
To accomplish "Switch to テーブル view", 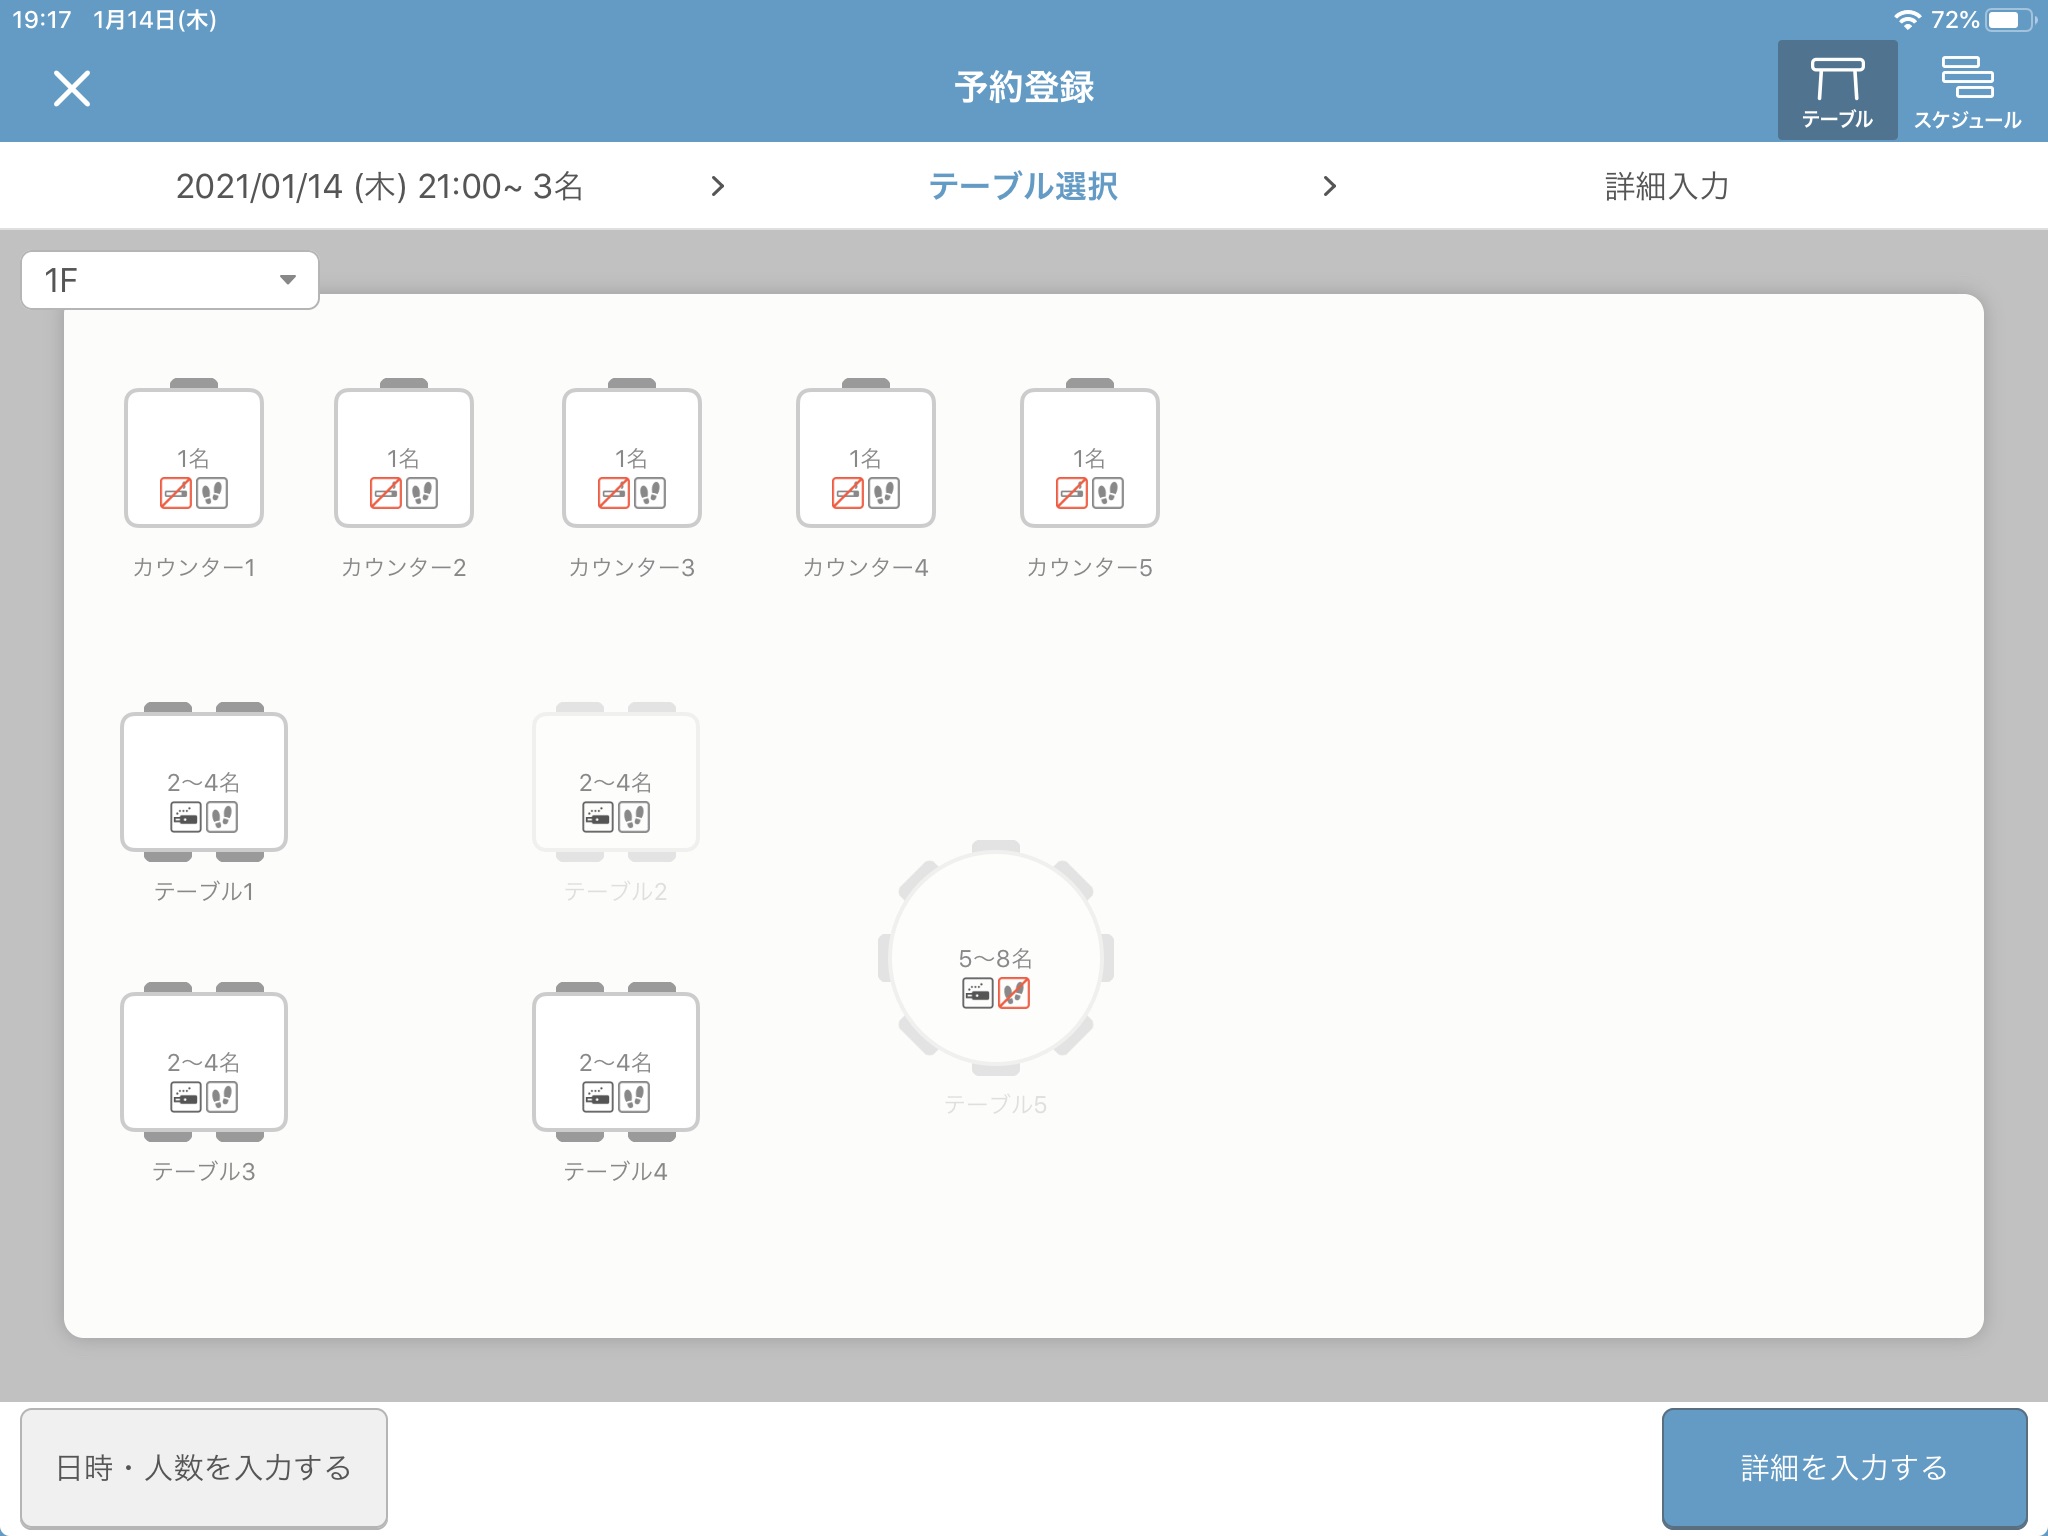I will click(x=1837, y=92).
